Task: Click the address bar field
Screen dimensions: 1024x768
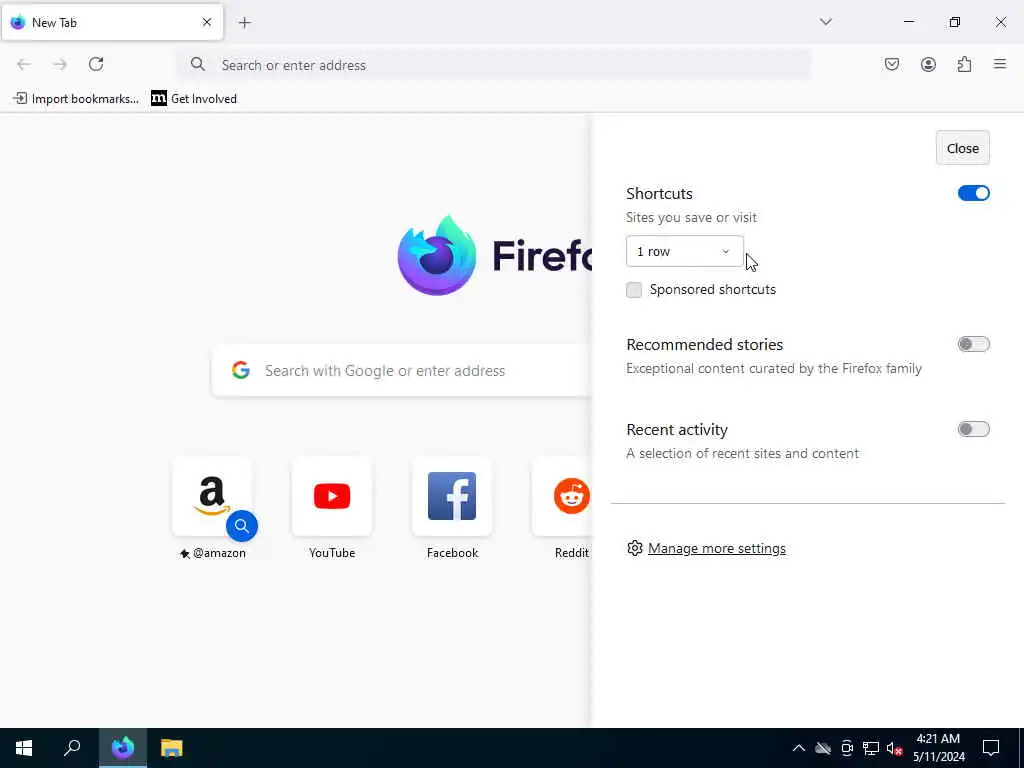Action: pyautogui.click(x=494, y=65)
